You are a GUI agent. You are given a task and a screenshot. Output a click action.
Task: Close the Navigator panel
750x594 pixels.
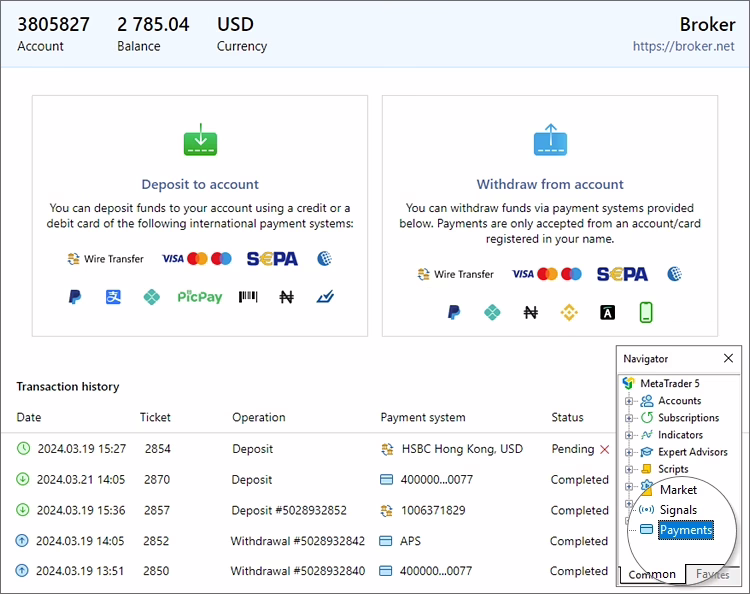pos(728,358)
